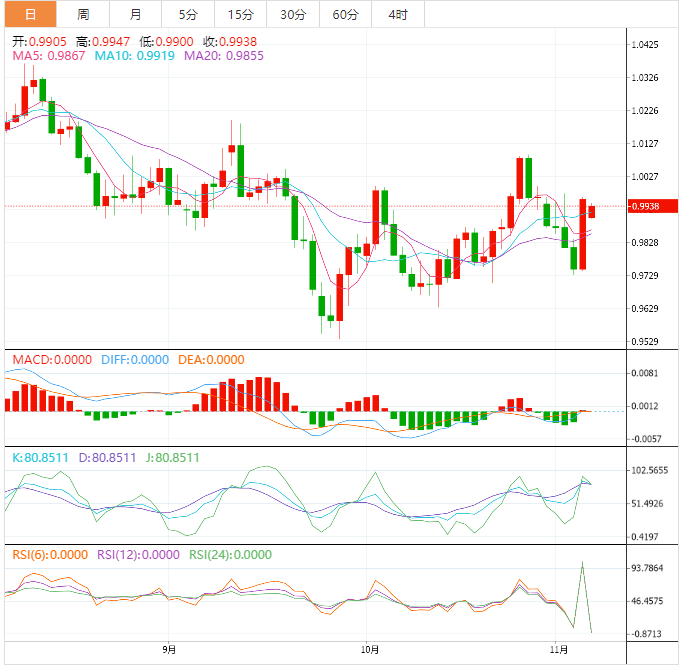Click the RSI(6):0.0000 label
This screenshot has height=672, width=686.
(x=50, y=555)
